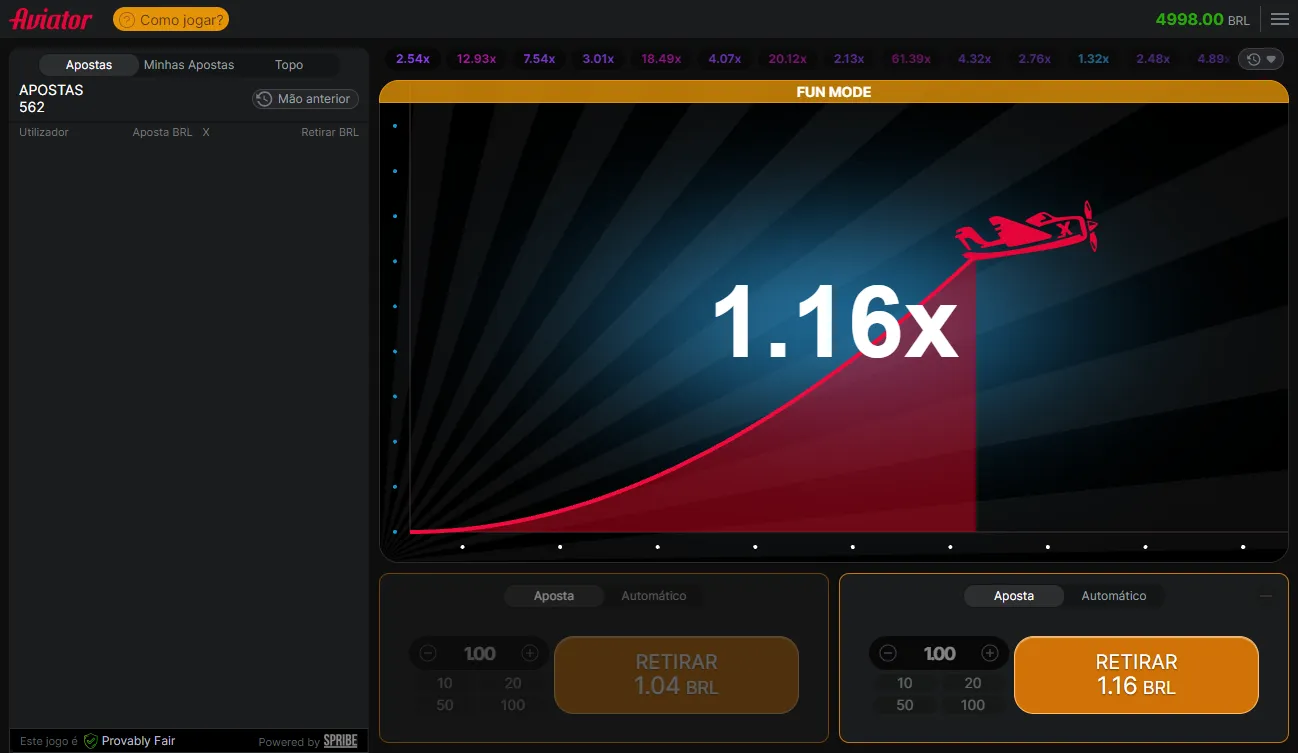Select Aposta tab in right bet panel
The width and height of the screenshot is (1298, 753).
pos(1014,596)
